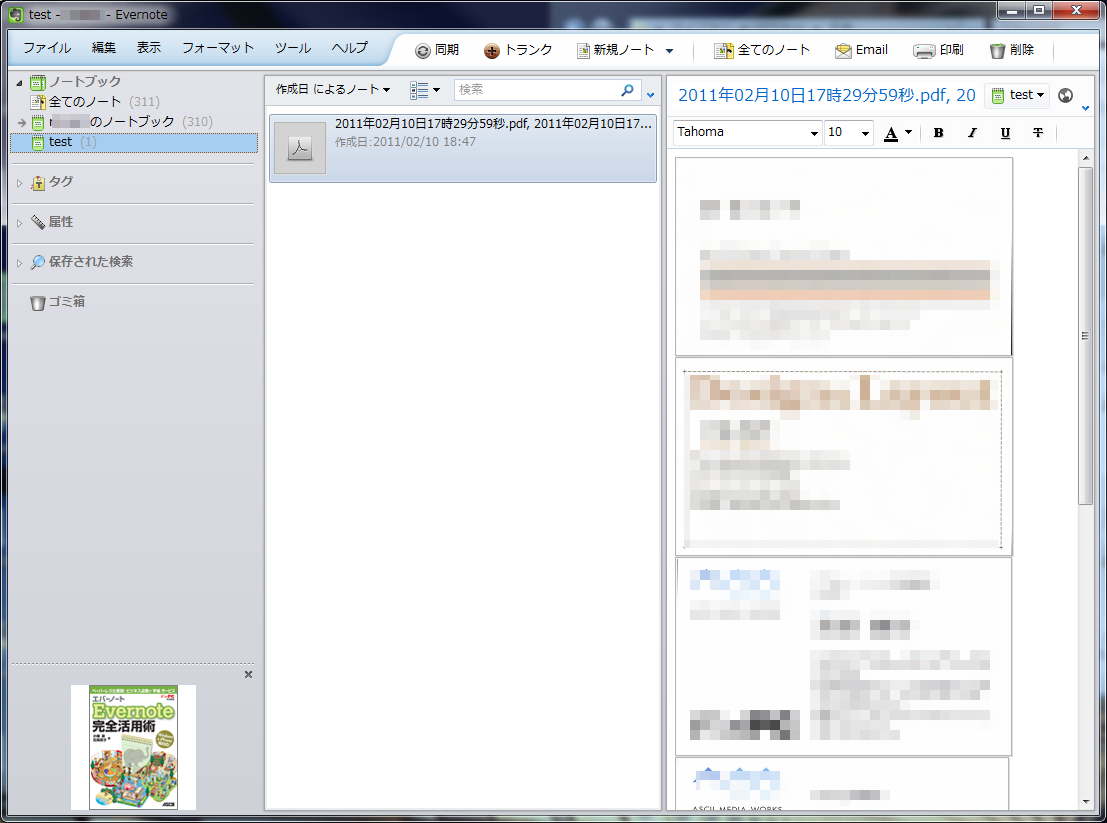Click the note vertical scrollbar thumb
The height and width of the screenshot is (823, 1107).
[1086, 335]
